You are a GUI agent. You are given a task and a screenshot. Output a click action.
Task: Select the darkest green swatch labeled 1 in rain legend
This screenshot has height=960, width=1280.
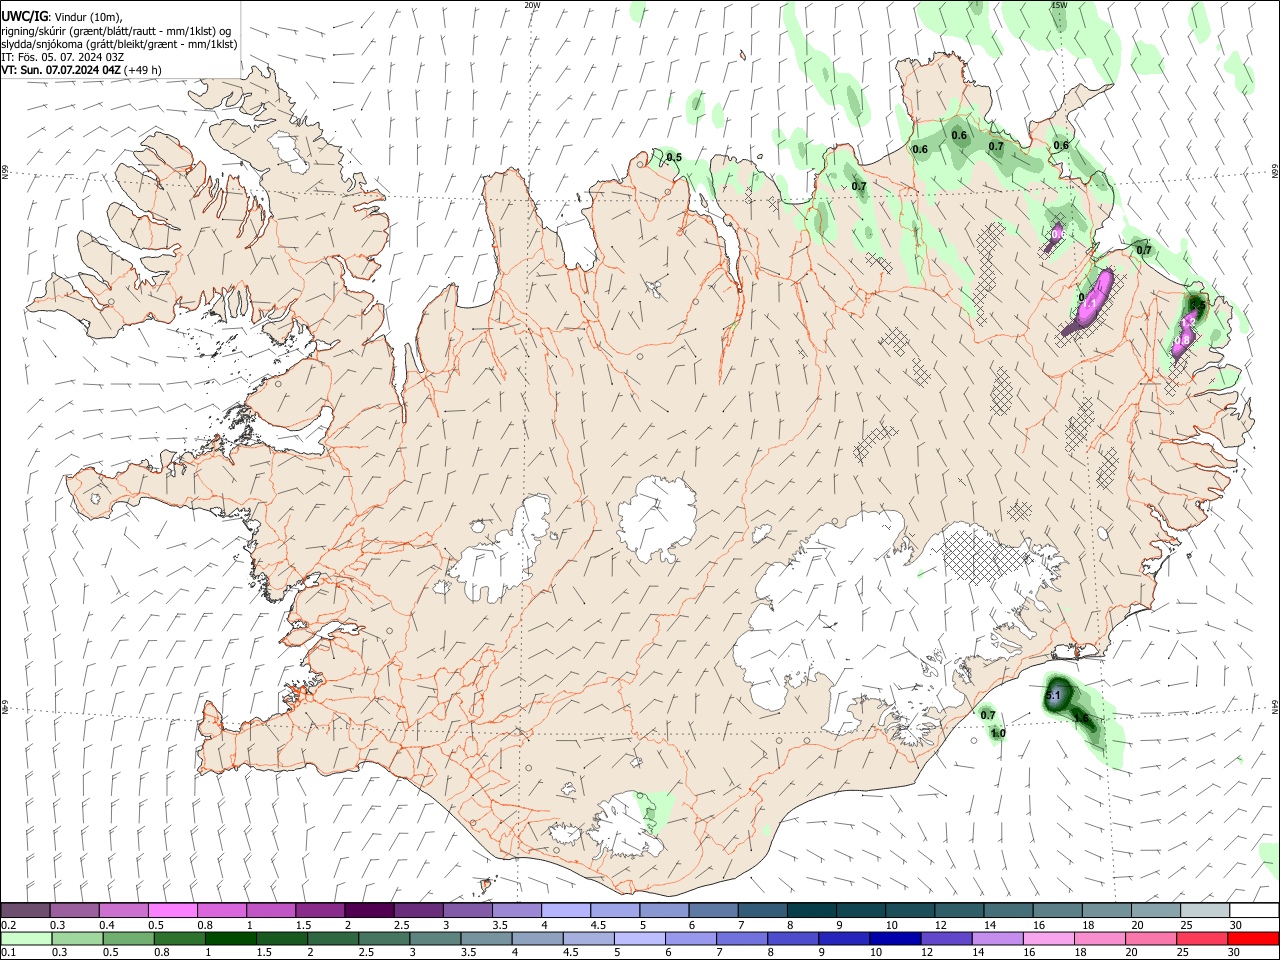tap(230, 938)
